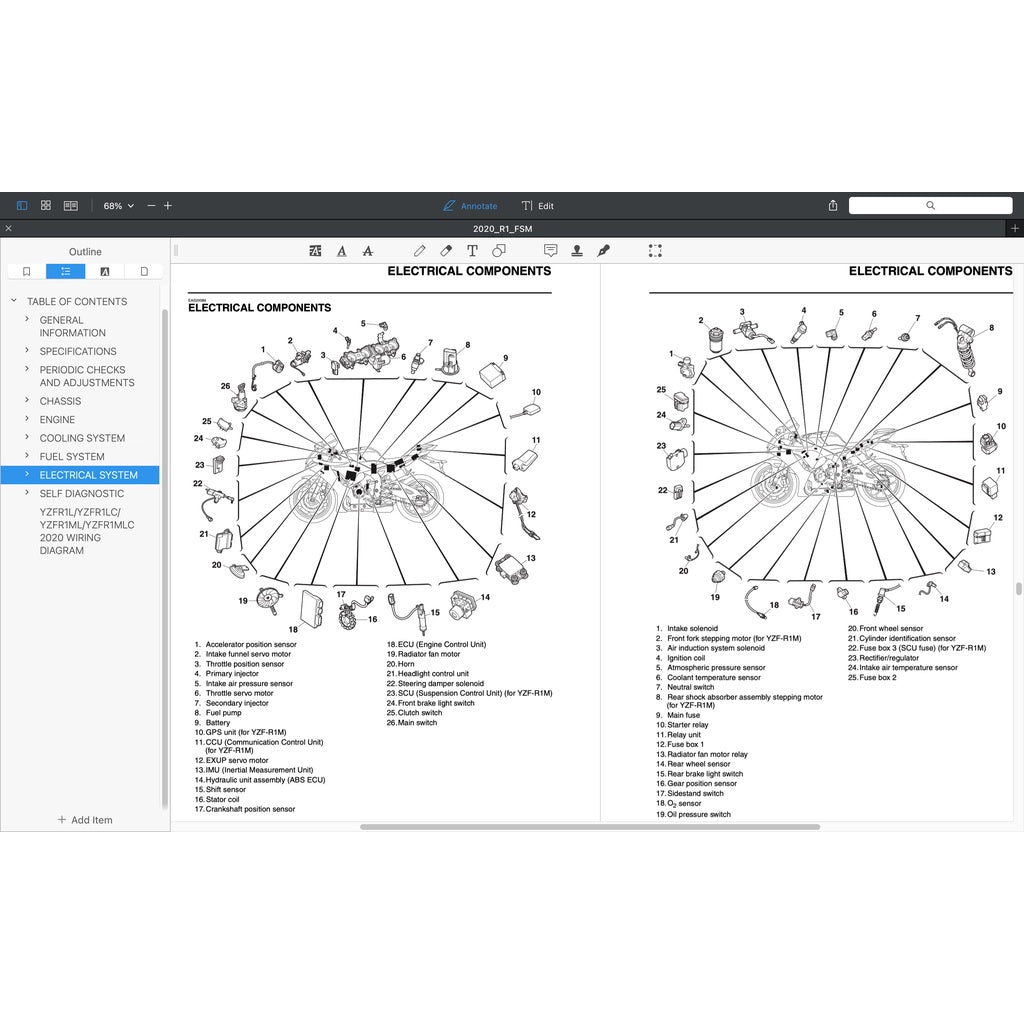This screenshot has height=1024, width=1024.
Task: Switch to thumbnail grid view
Action: 46,206
